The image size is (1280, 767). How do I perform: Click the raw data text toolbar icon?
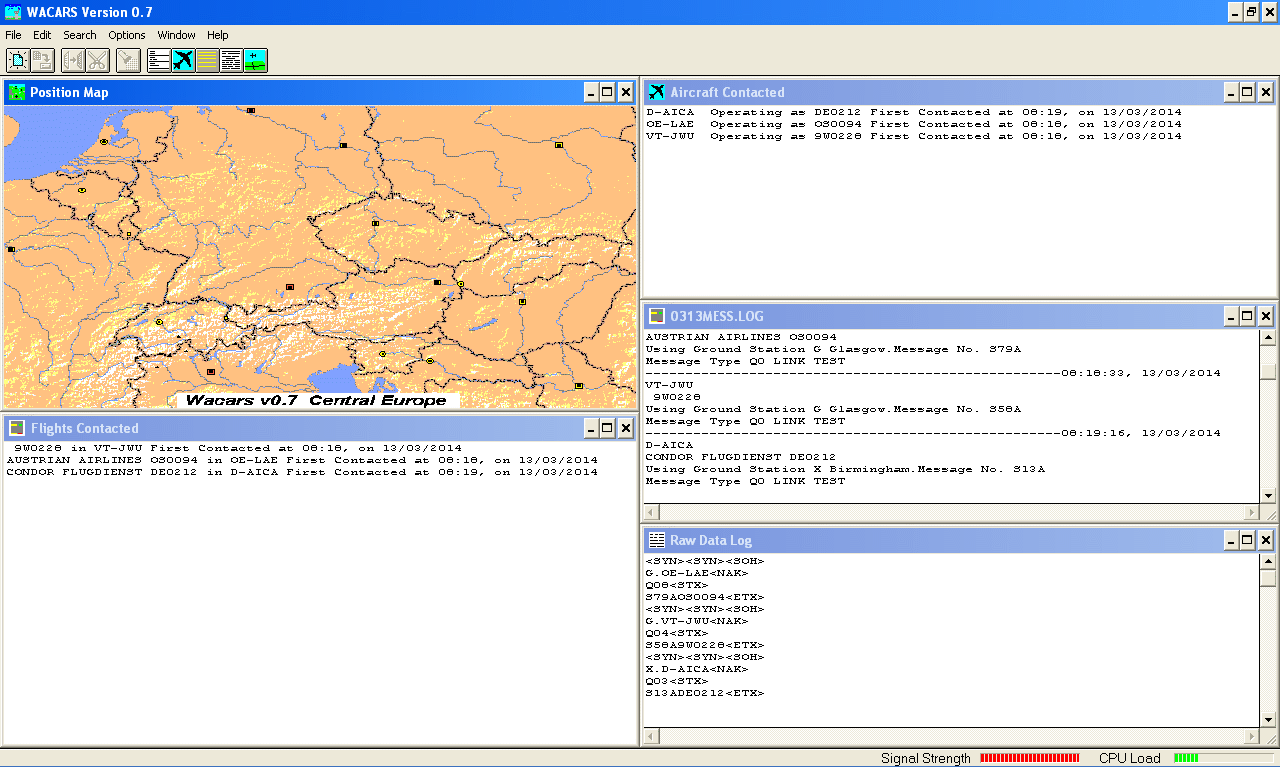[231, 61]
